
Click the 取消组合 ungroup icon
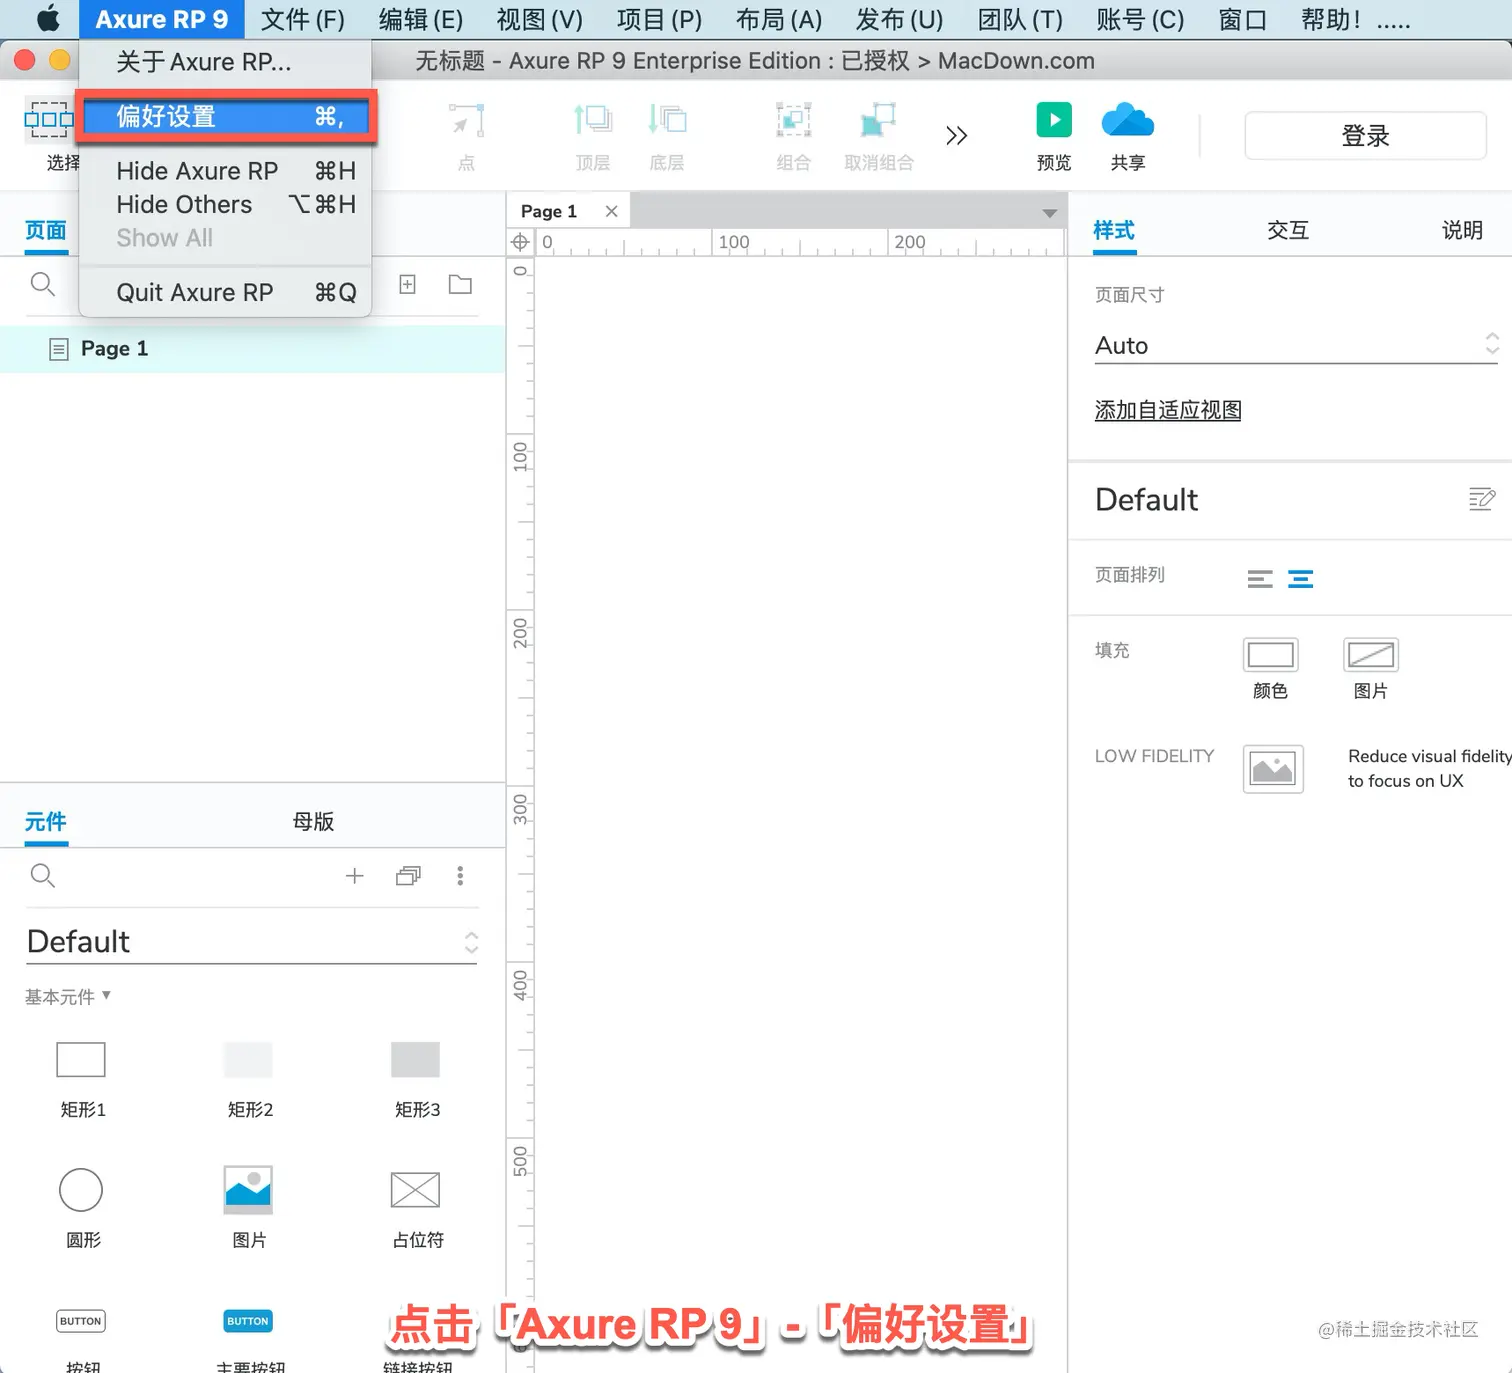879,135
